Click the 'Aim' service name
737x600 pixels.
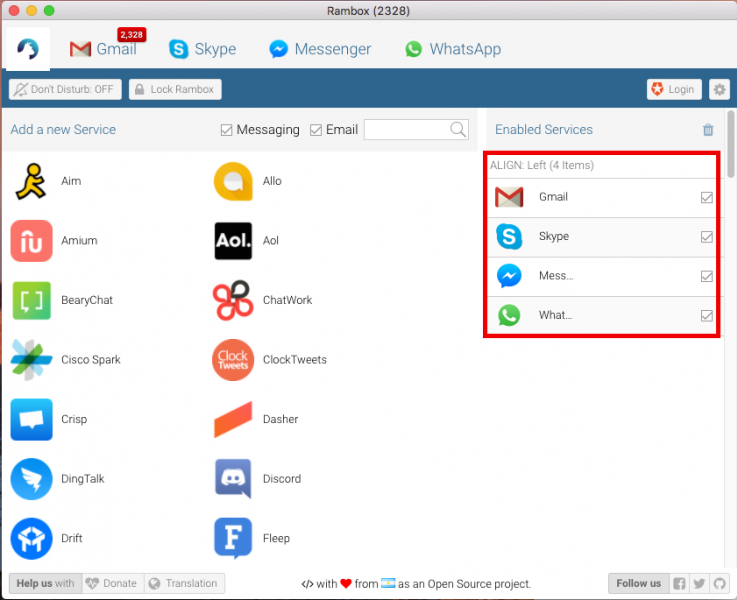71,181
